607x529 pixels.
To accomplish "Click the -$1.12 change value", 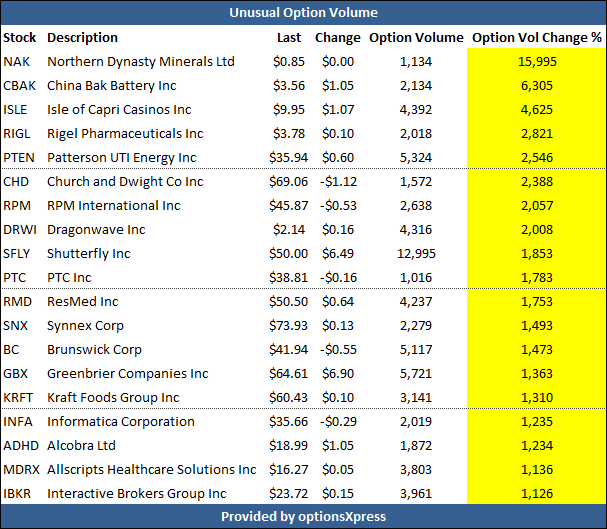I will [x=338, y=181].
